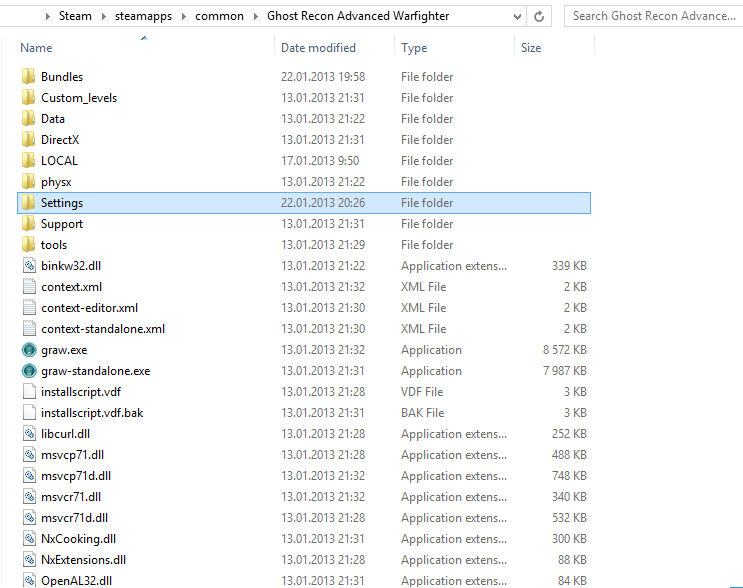Click the 22.01.2013 19:58 date cell
Image resolution: width=743 pixels, height=588 pixels.
click(x=323, y=77)
